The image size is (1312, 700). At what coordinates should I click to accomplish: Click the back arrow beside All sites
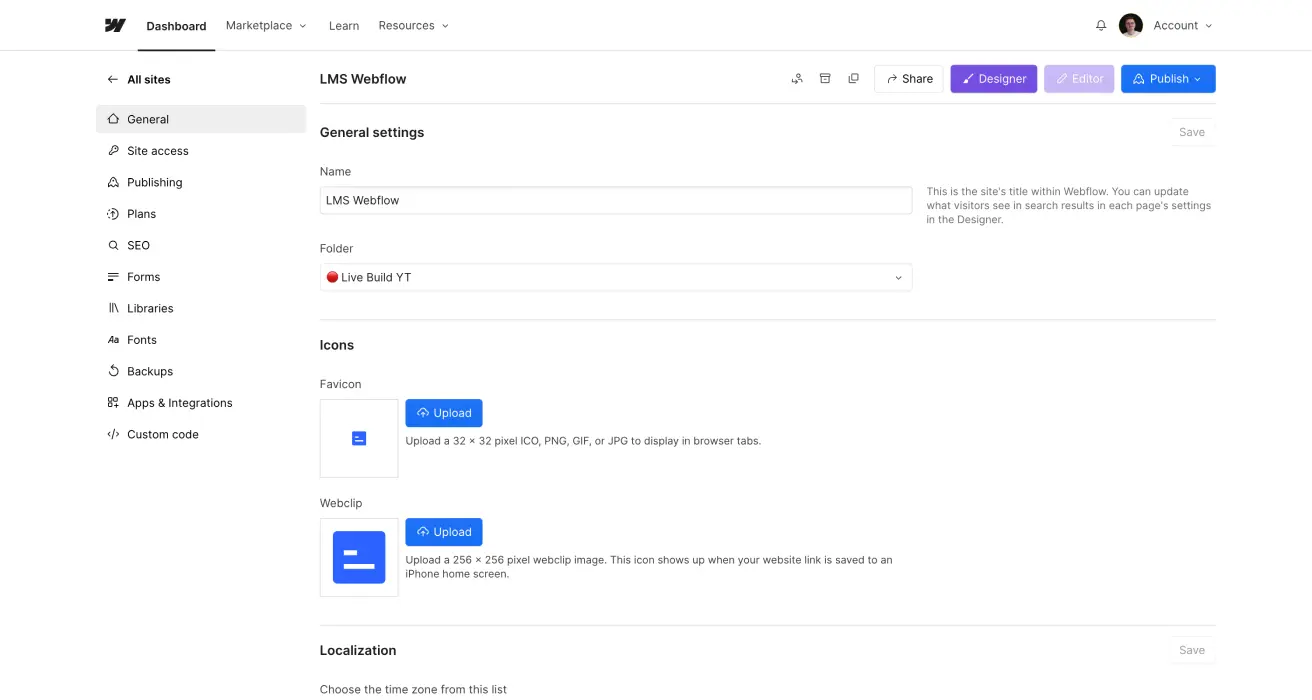point(112,79)
